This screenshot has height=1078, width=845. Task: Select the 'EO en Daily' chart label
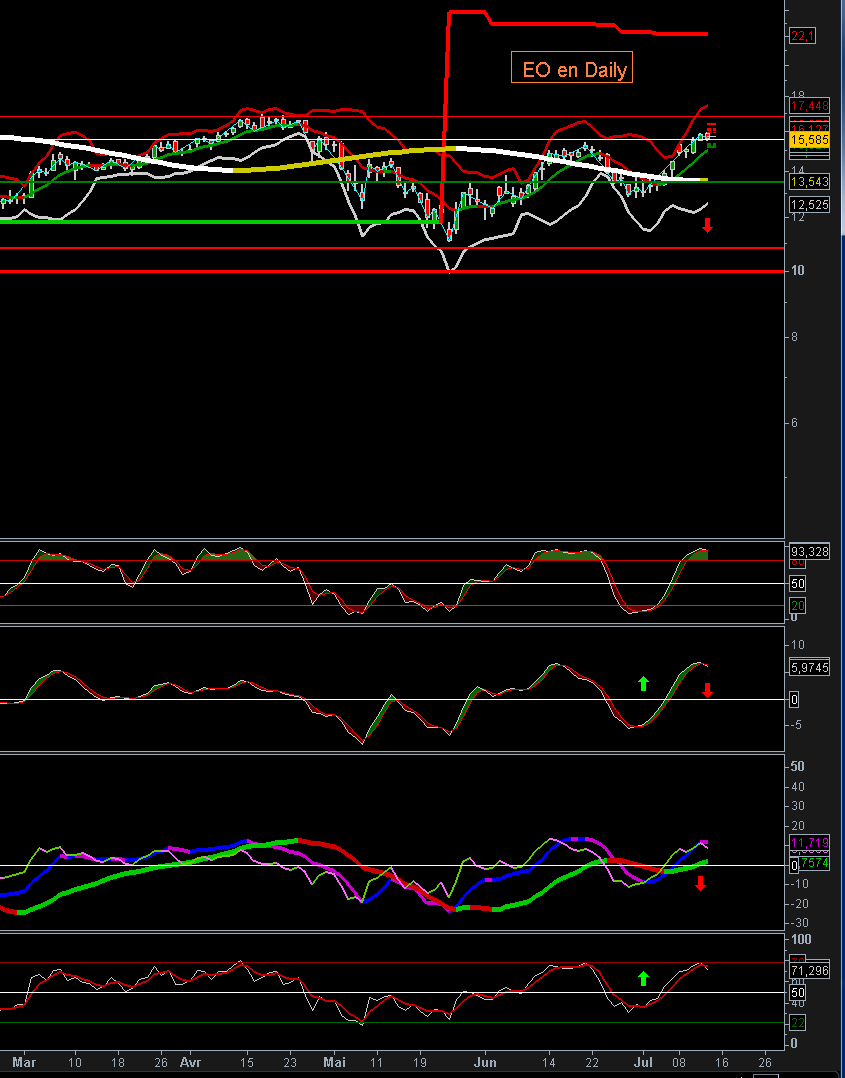coord(571,67)
